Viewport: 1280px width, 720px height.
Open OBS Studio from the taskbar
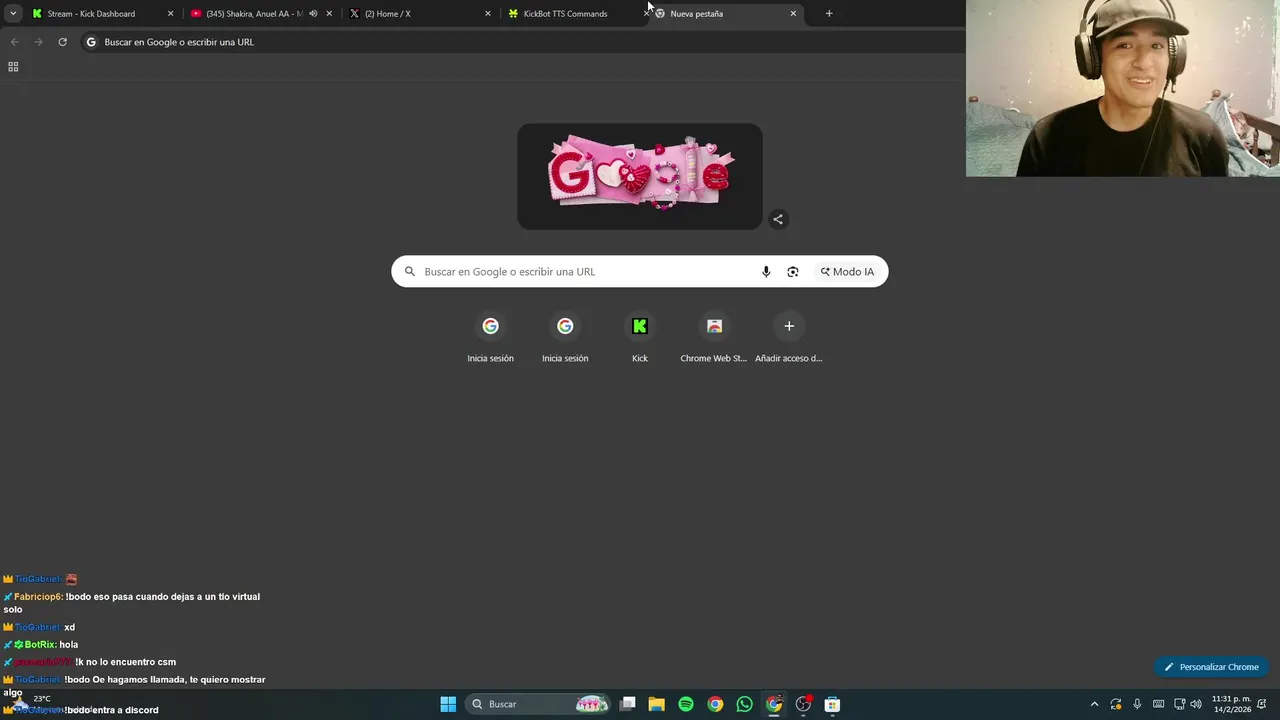click(x=803, y=704)
